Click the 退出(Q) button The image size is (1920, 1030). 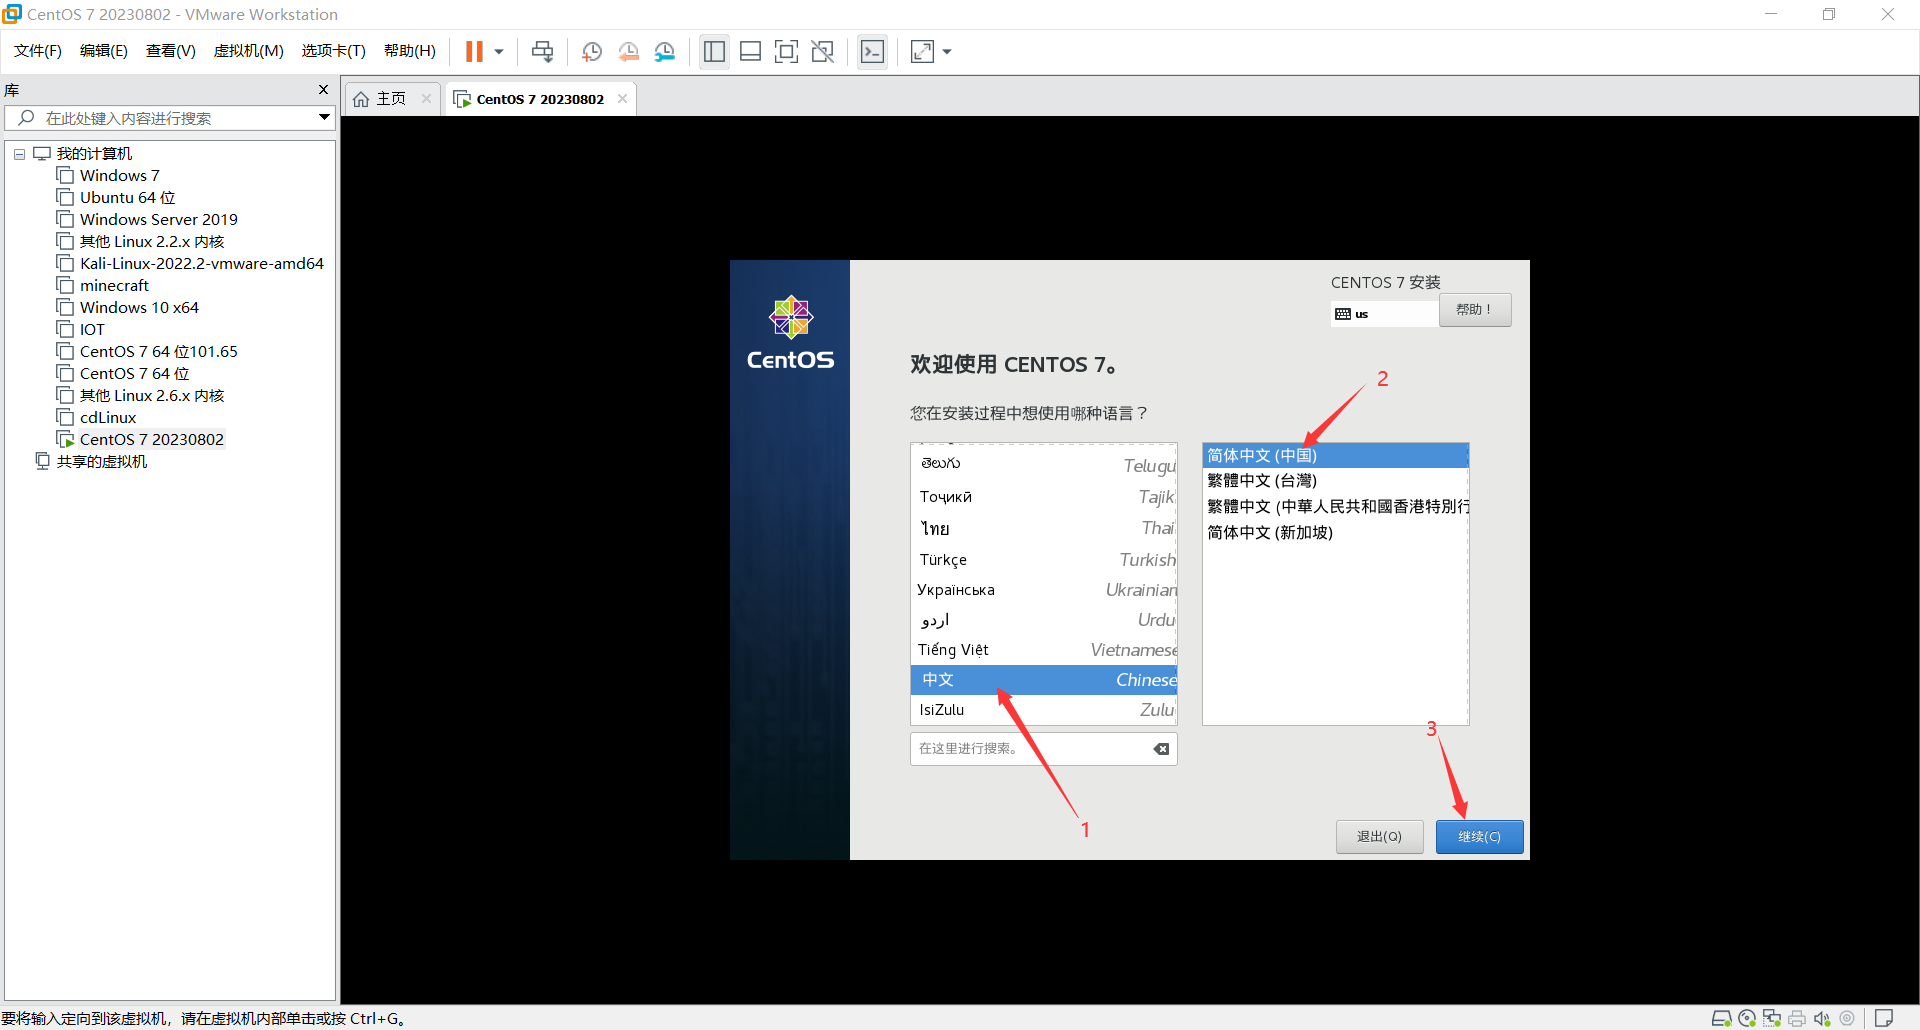pos(1379,837)
